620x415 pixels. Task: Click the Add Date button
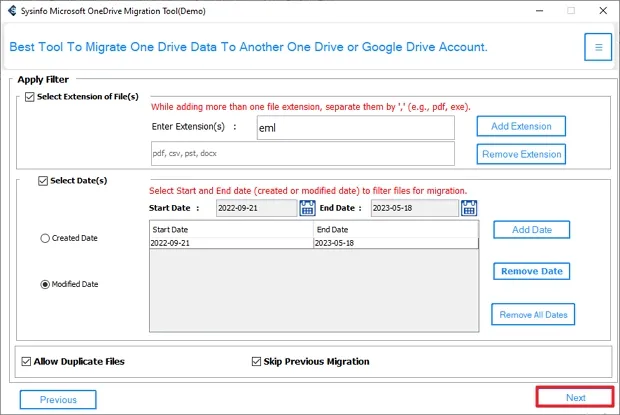point(531,230)
